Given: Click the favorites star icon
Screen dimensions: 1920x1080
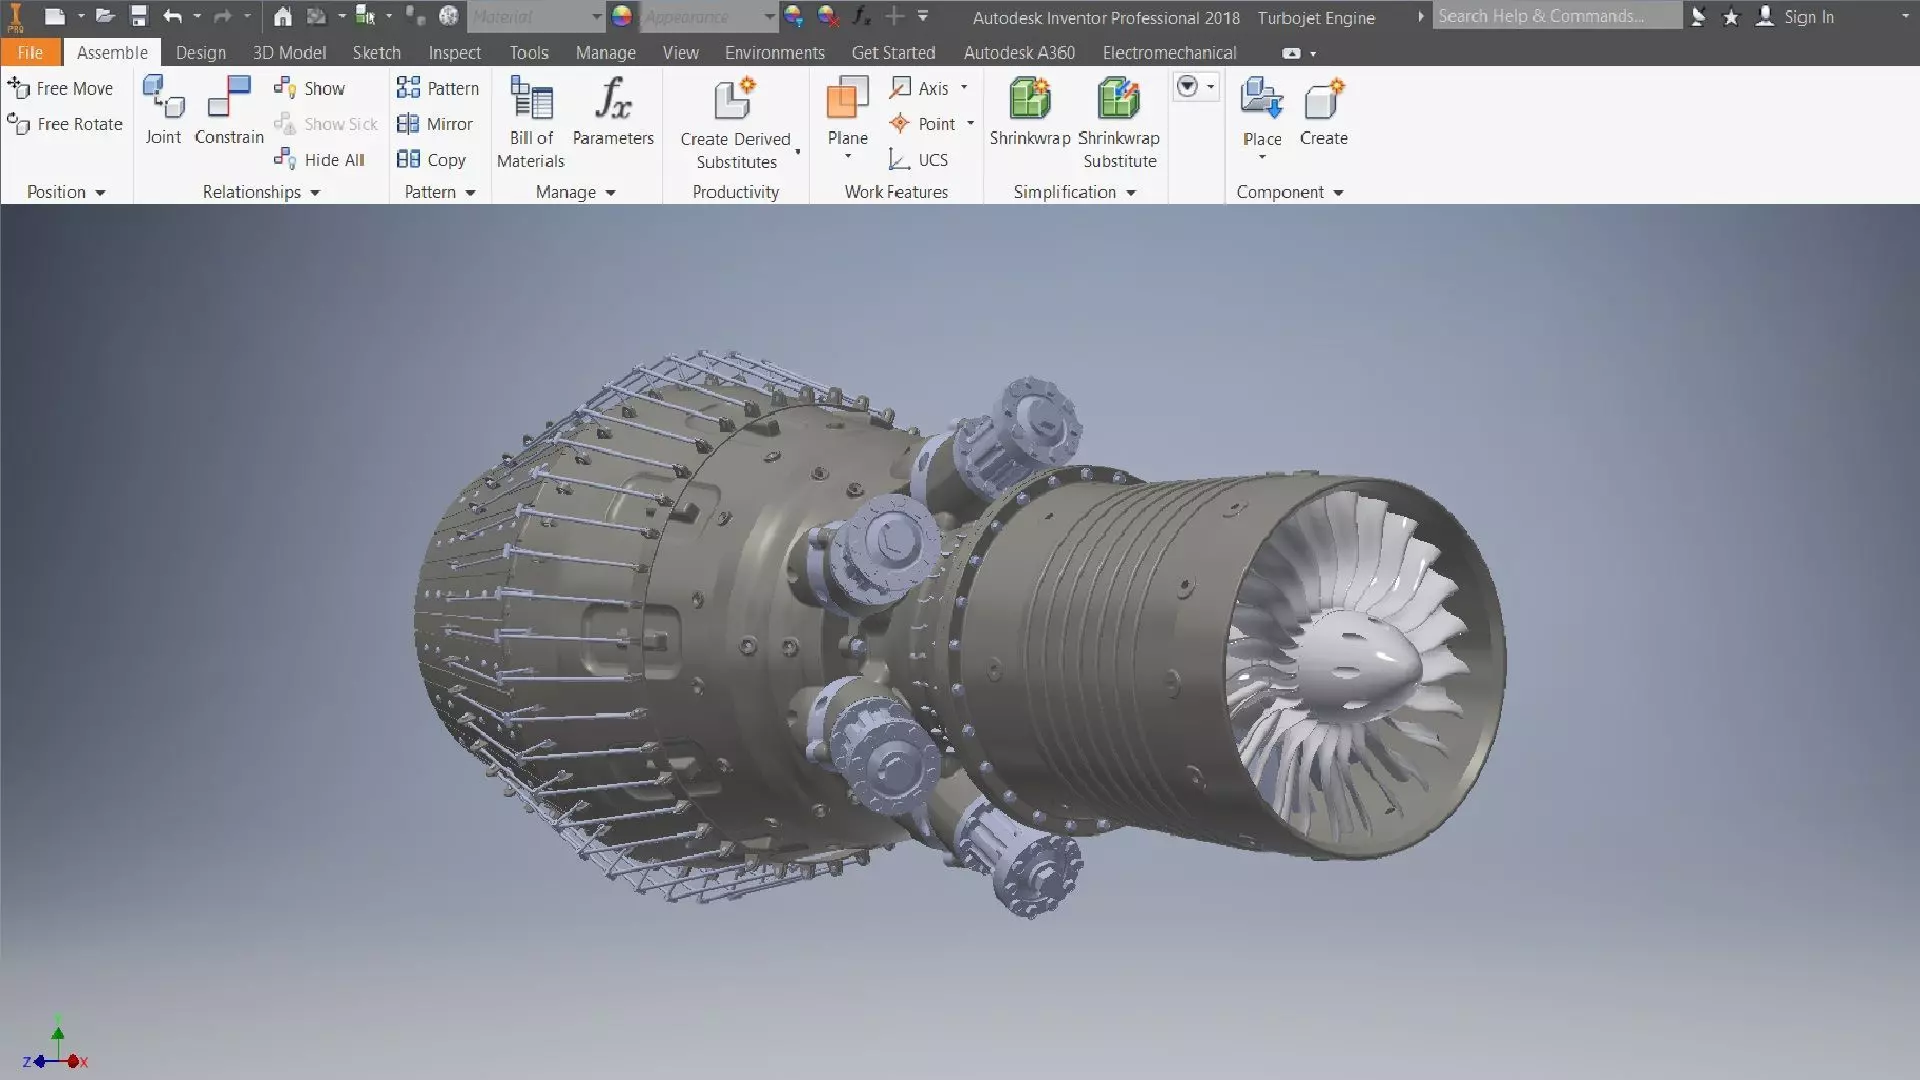Looking at the screenshot, I should point(1731,16).
